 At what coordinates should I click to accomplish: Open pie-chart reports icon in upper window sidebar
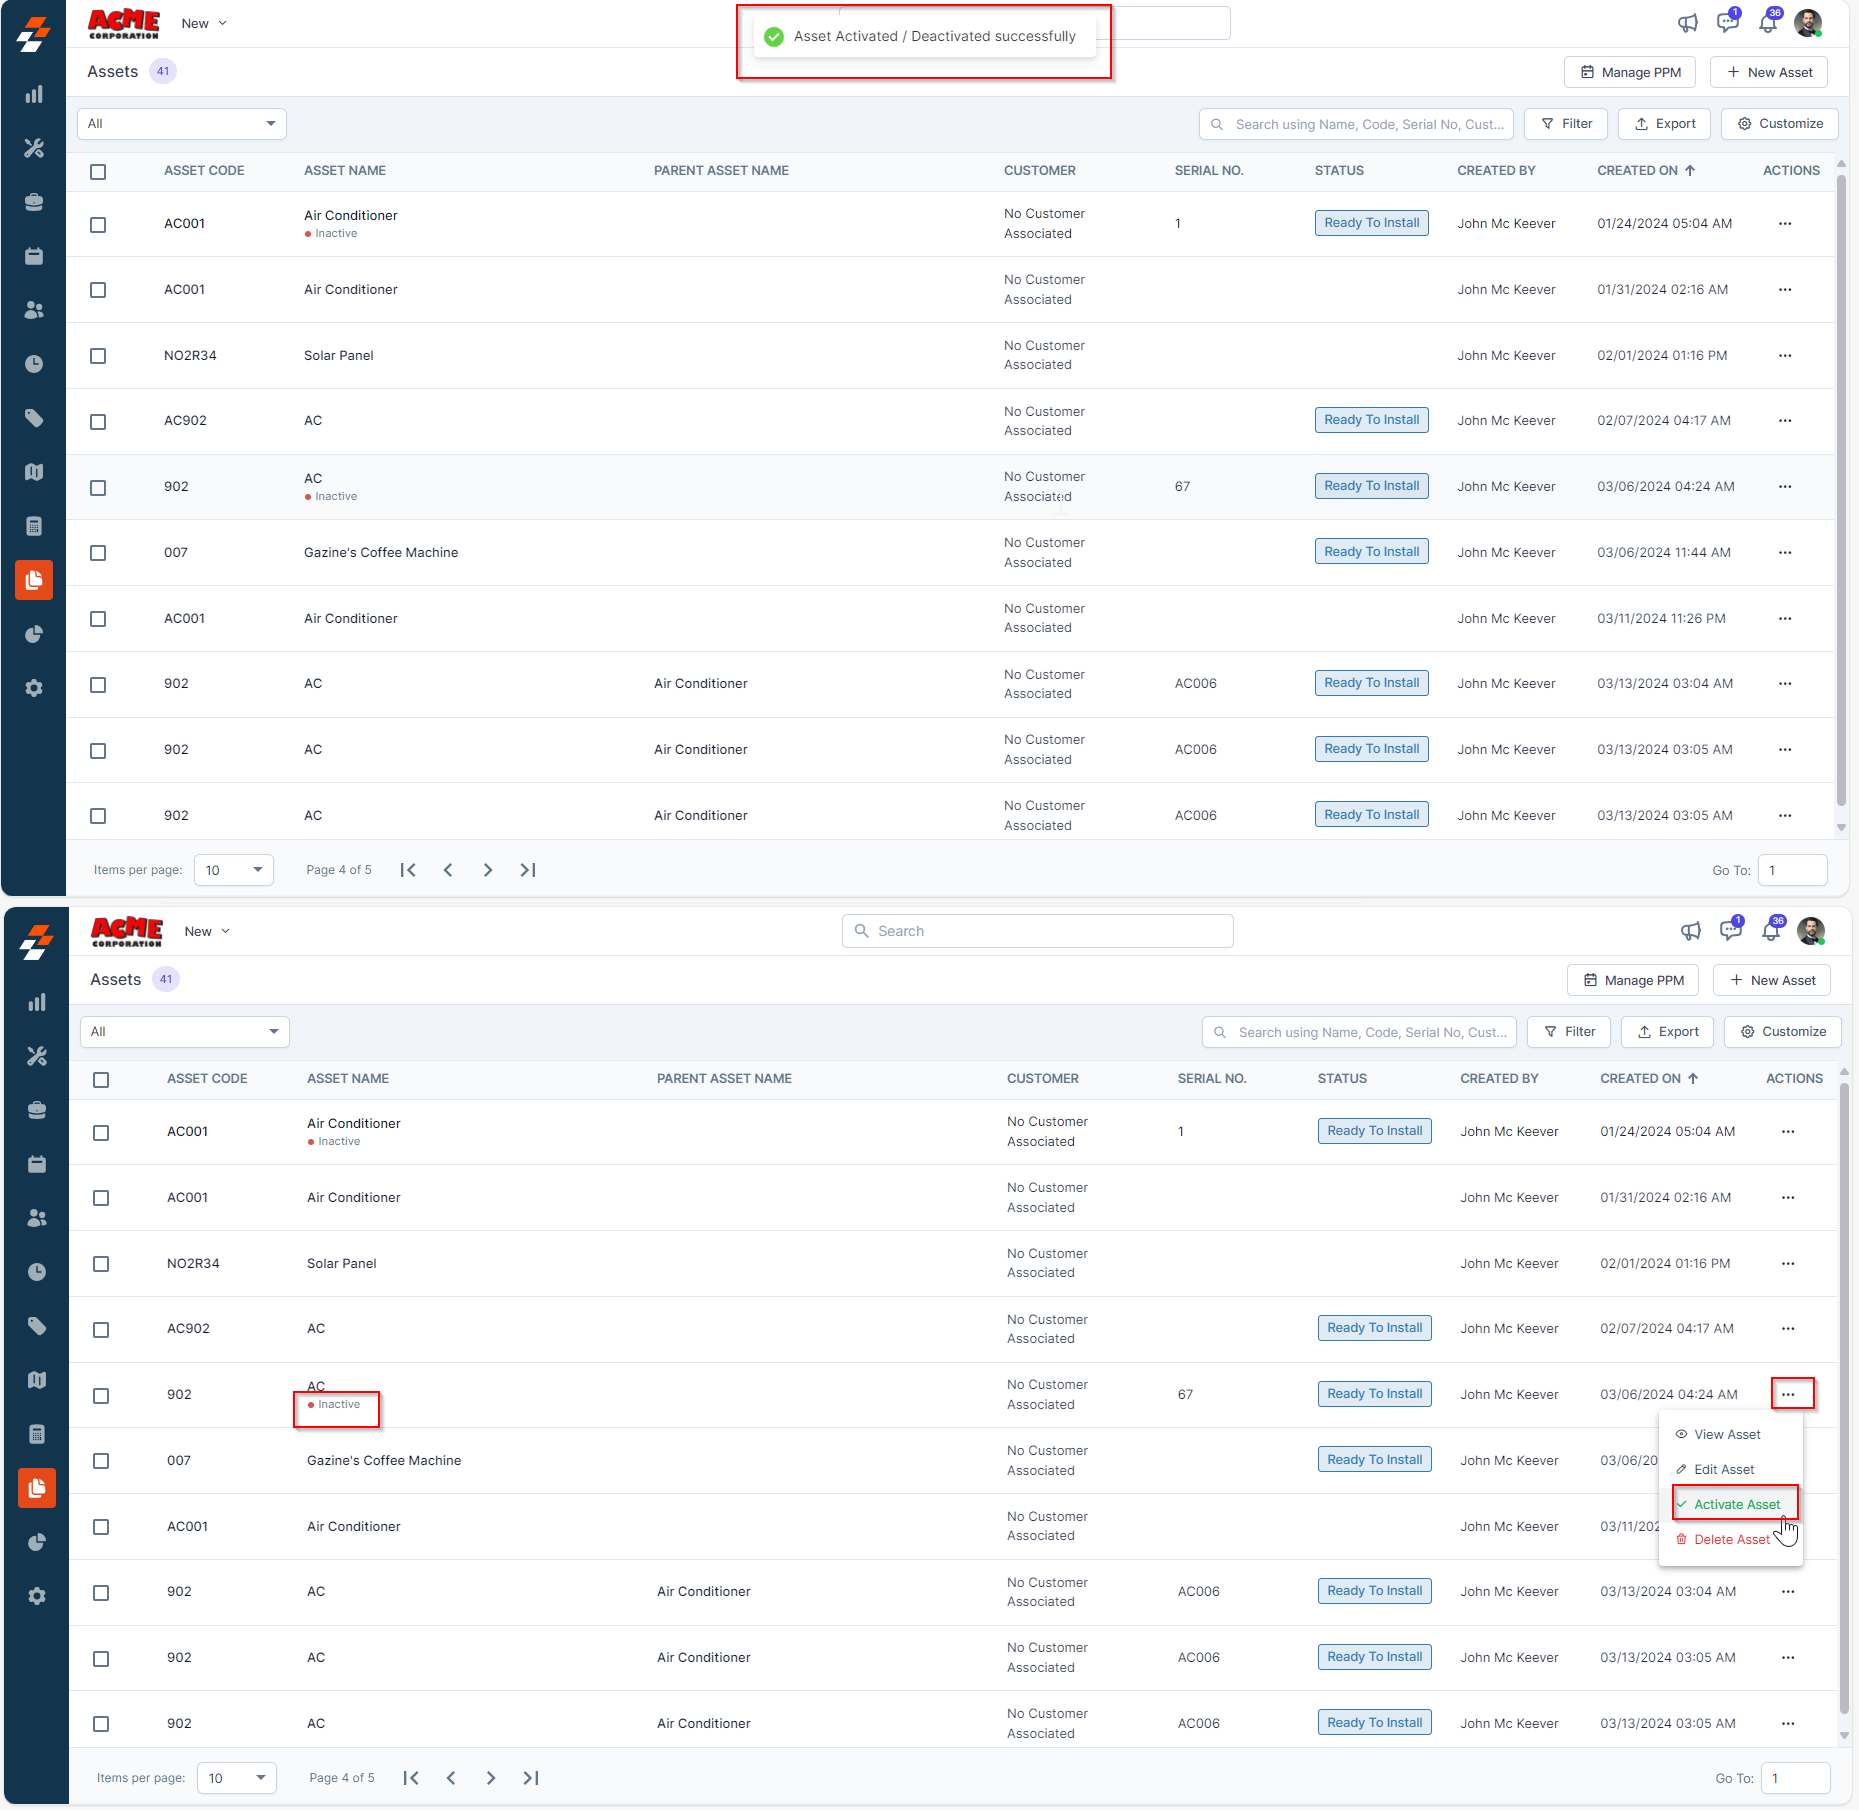(34, 634)
